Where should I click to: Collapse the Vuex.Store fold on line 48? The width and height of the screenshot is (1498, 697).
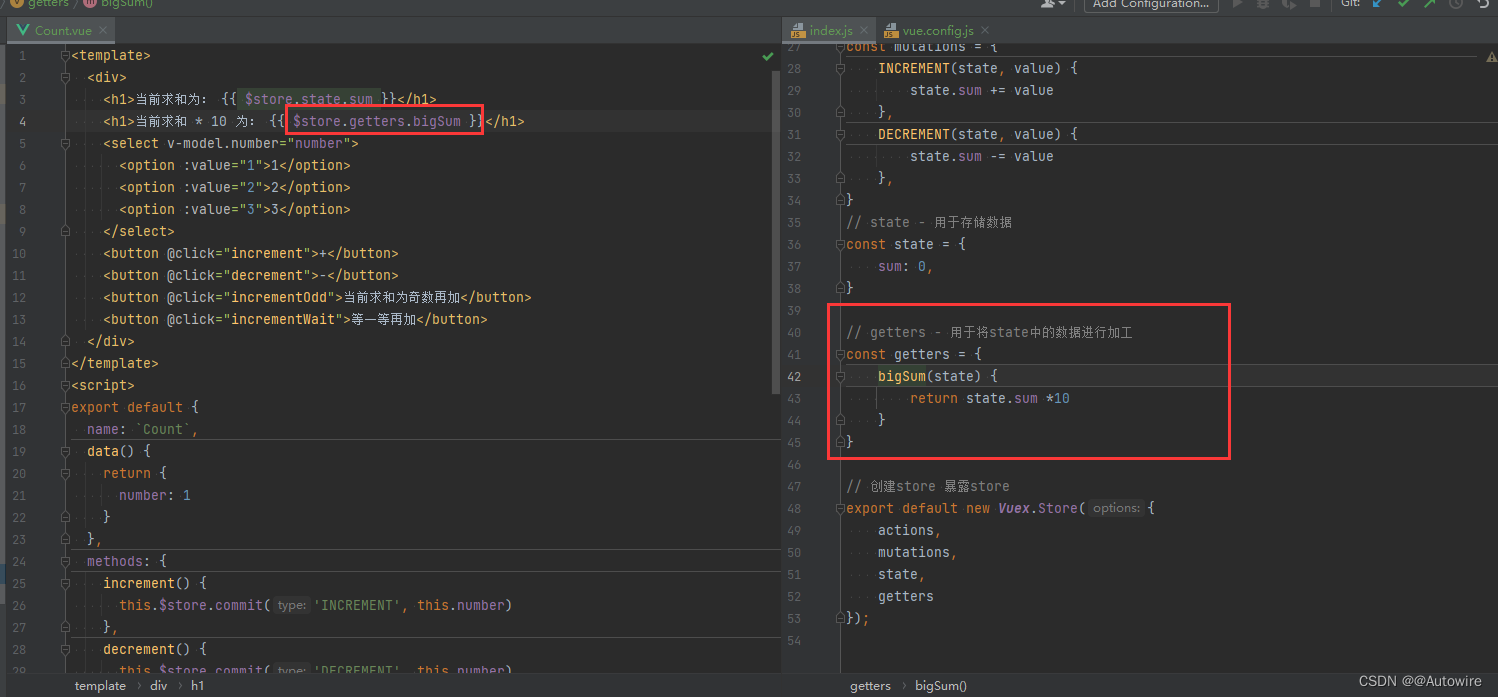pos(841,509)
